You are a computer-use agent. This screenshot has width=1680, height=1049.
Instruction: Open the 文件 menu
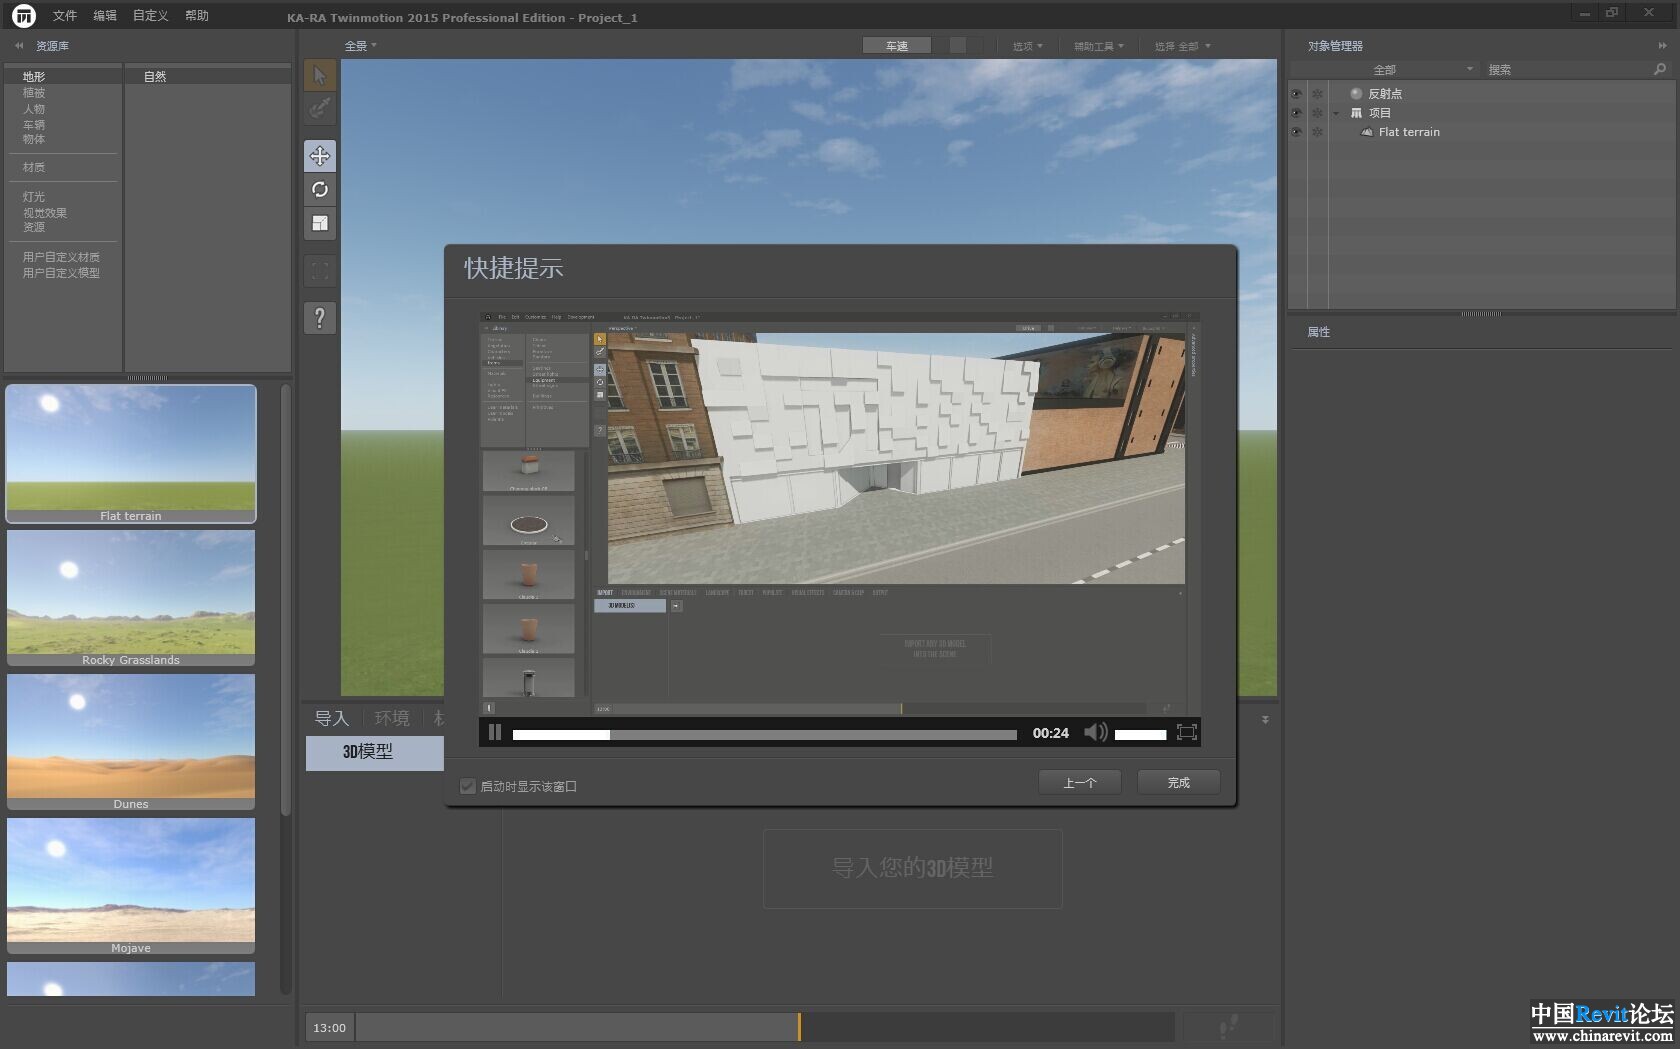(x=65, y=16)
